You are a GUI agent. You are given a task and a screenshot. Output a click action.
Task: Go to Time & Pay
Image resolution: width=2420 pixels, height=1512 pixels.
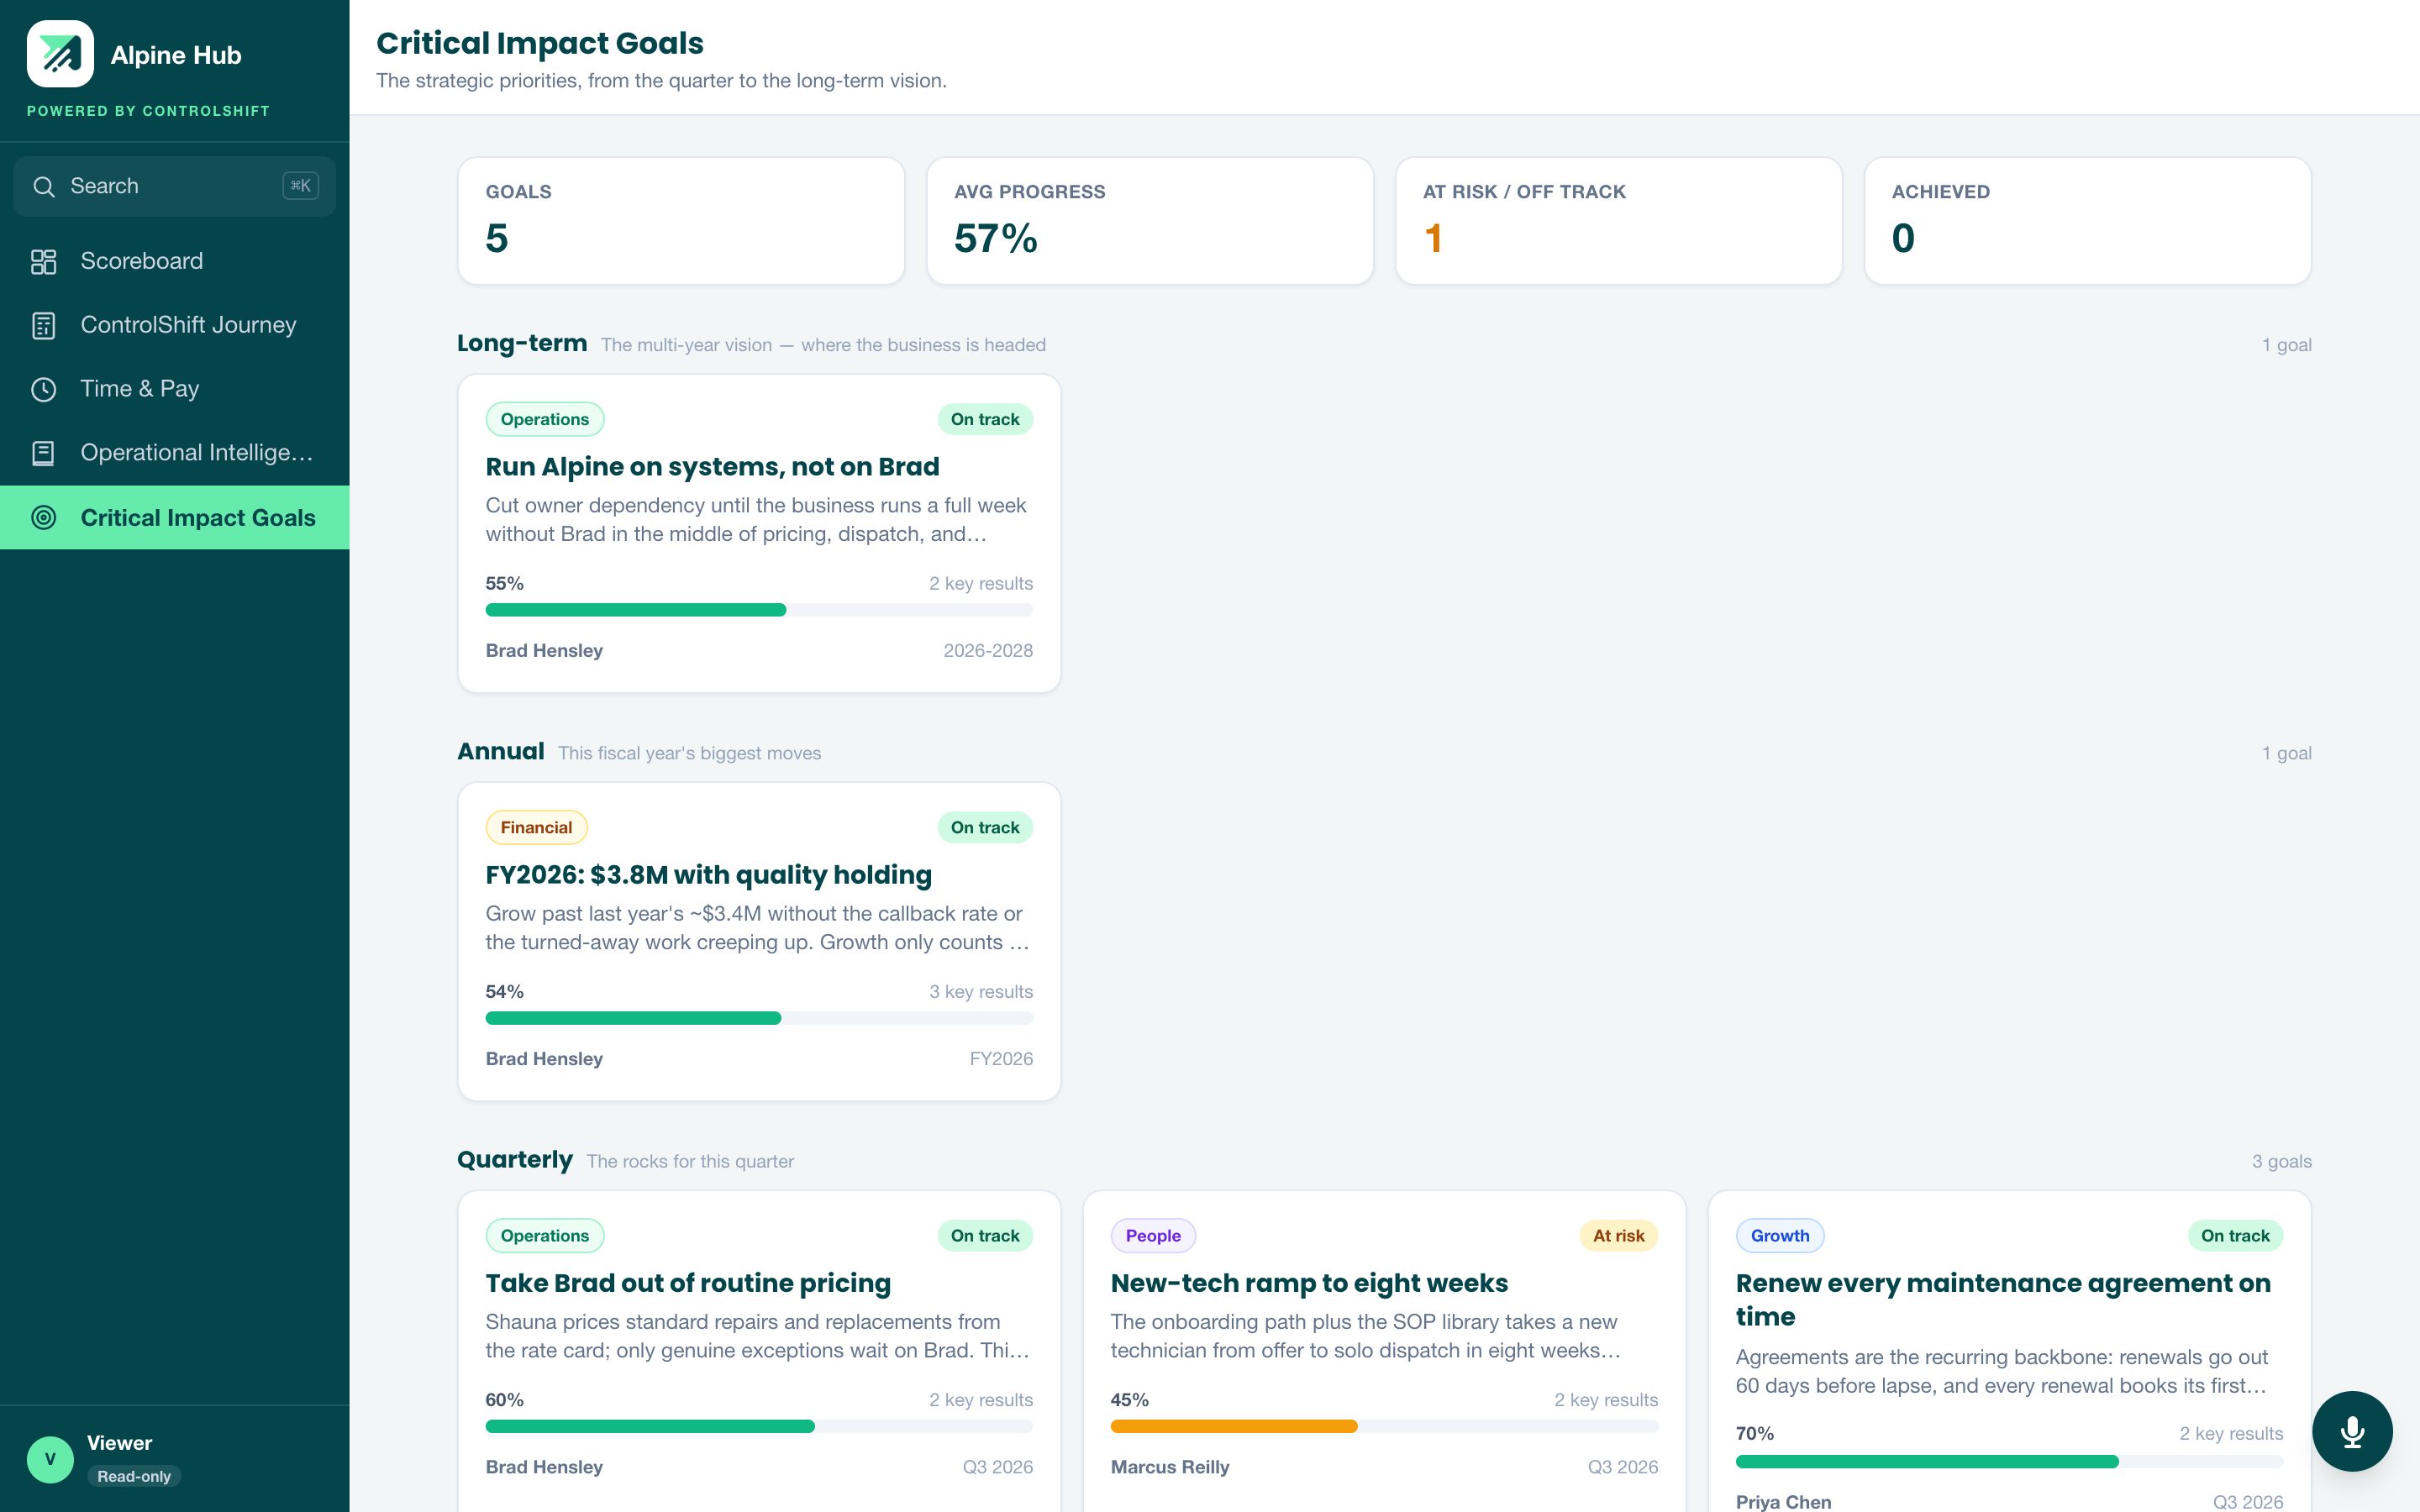[x=175, y=389]
